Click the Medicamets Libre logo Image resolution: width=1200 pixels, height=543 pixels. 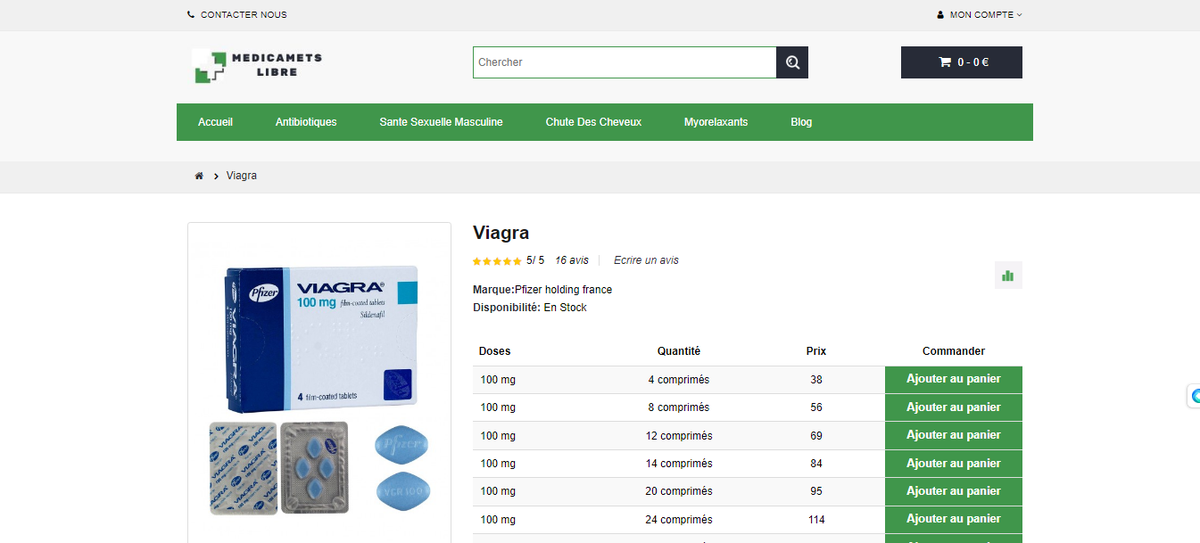point(258,65)
